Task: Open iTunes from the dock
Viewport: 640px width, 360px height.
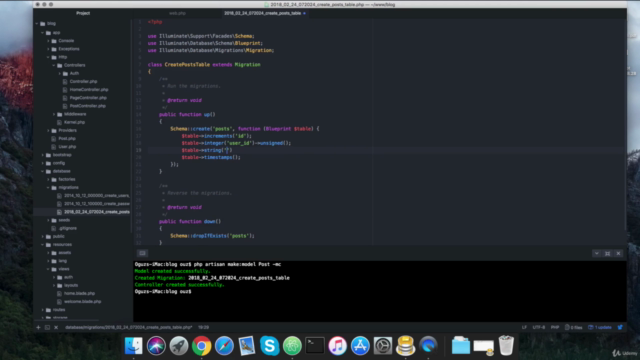Action: (x=338, y=346)
